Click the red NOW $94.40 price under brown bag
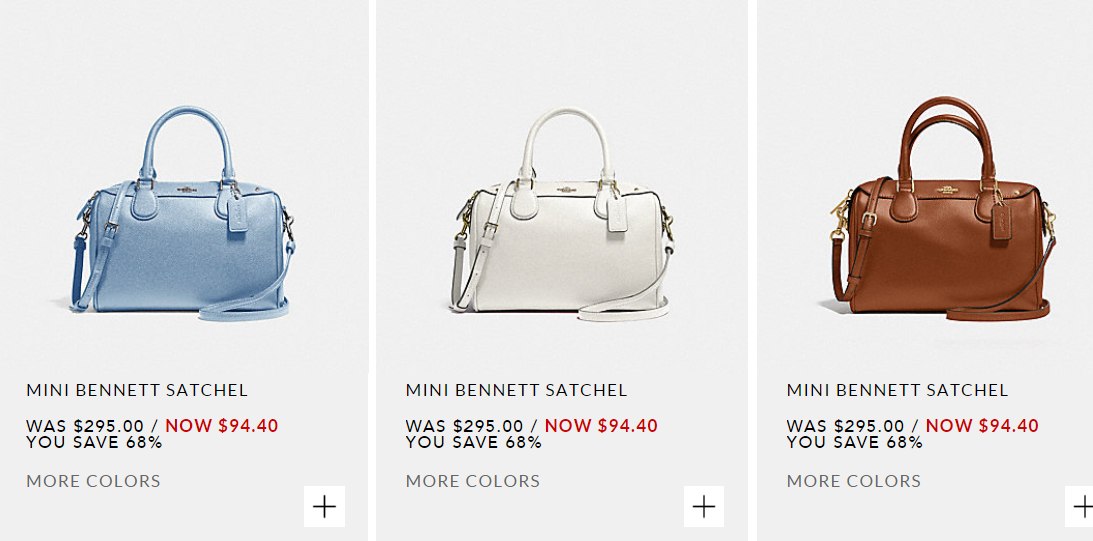 tap(982, 425)
